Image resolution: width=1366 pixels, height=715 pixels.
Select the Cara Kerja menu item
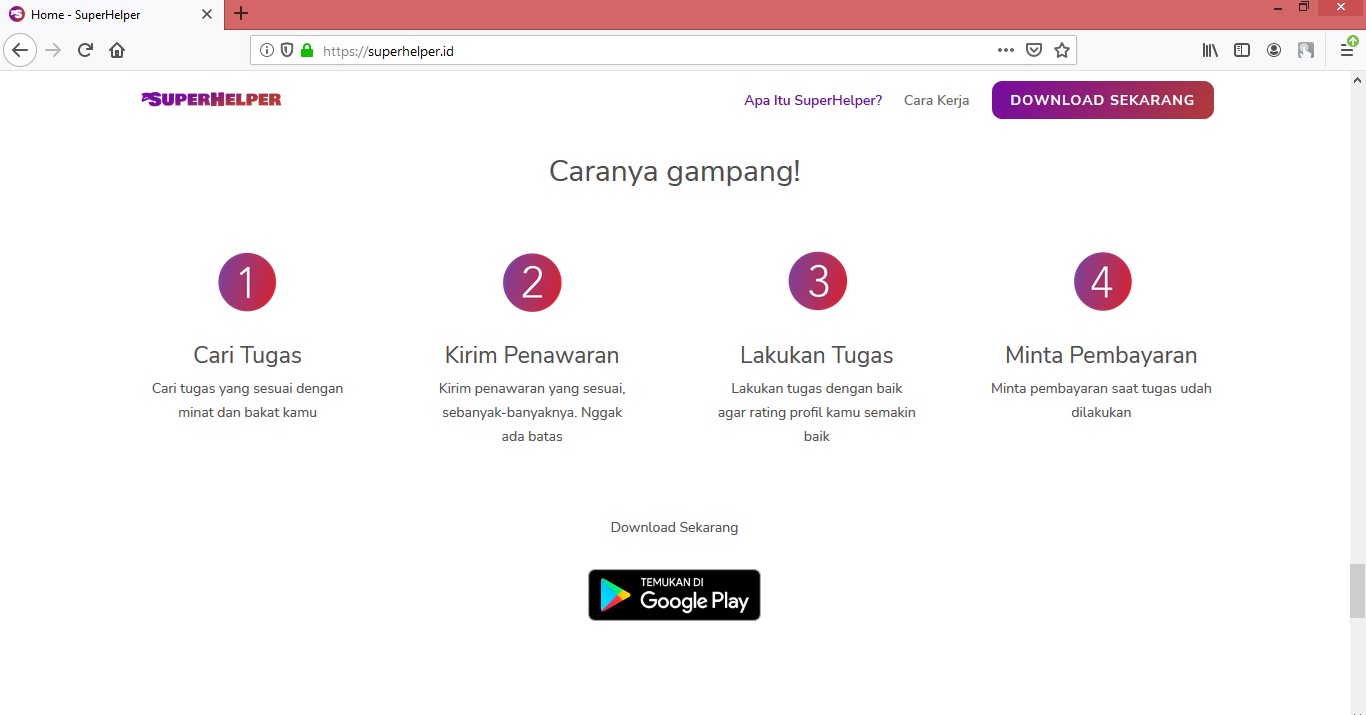point(936,100)
